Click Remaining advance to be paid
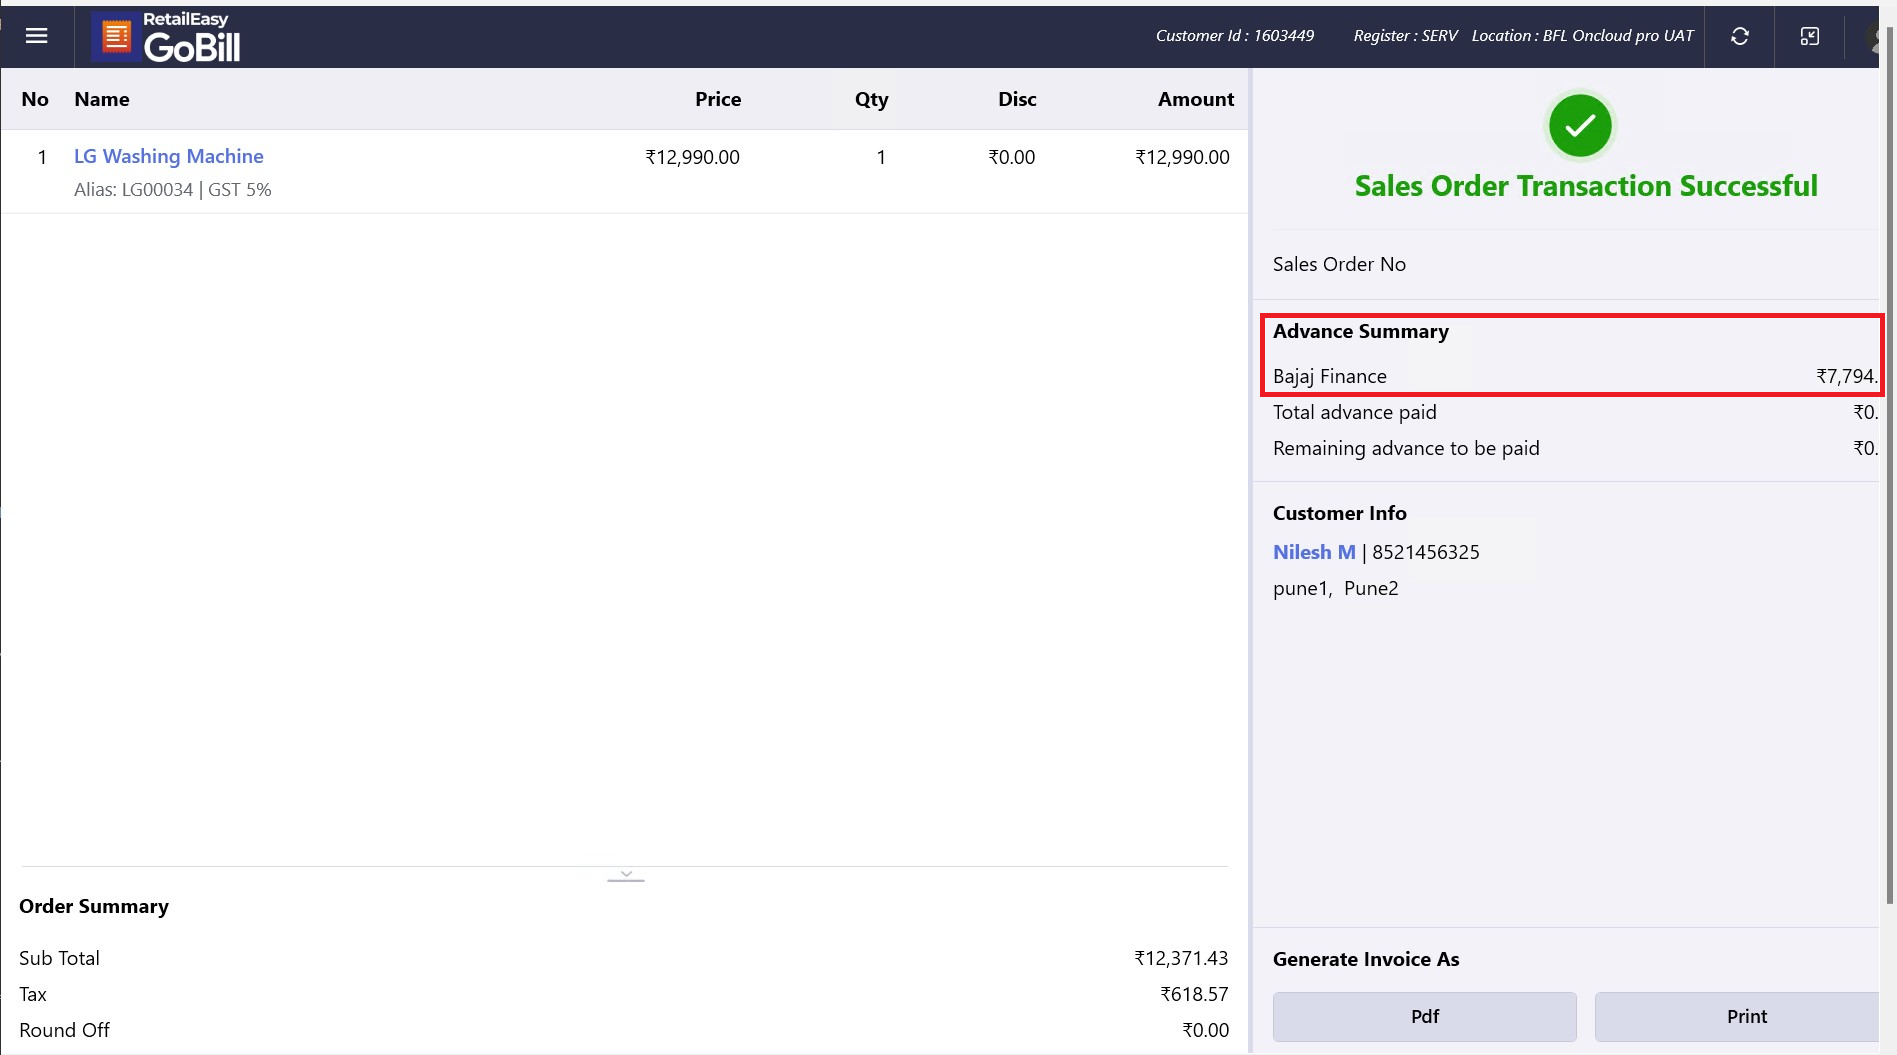The image size is (1897, 1055). 1406,448
